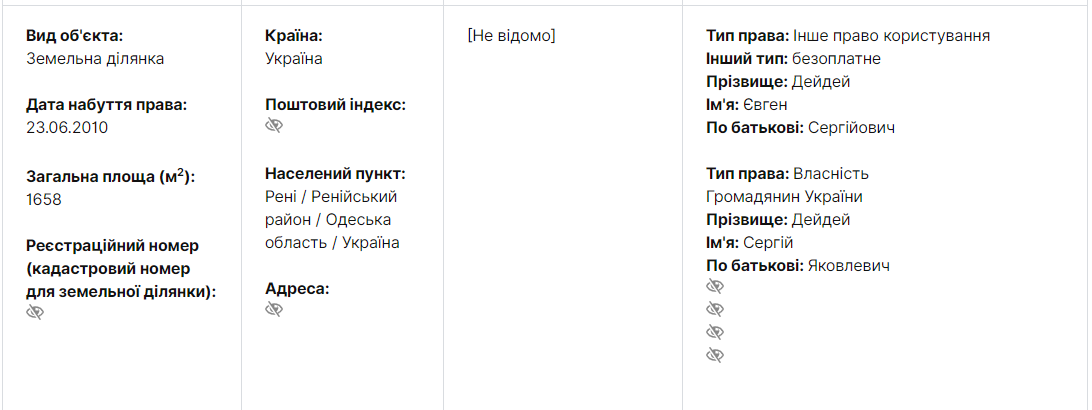Click the Ім'я: Сергій line
Image resolution: width=1092 pixels, height=410 pixels.
click(750, 243)
